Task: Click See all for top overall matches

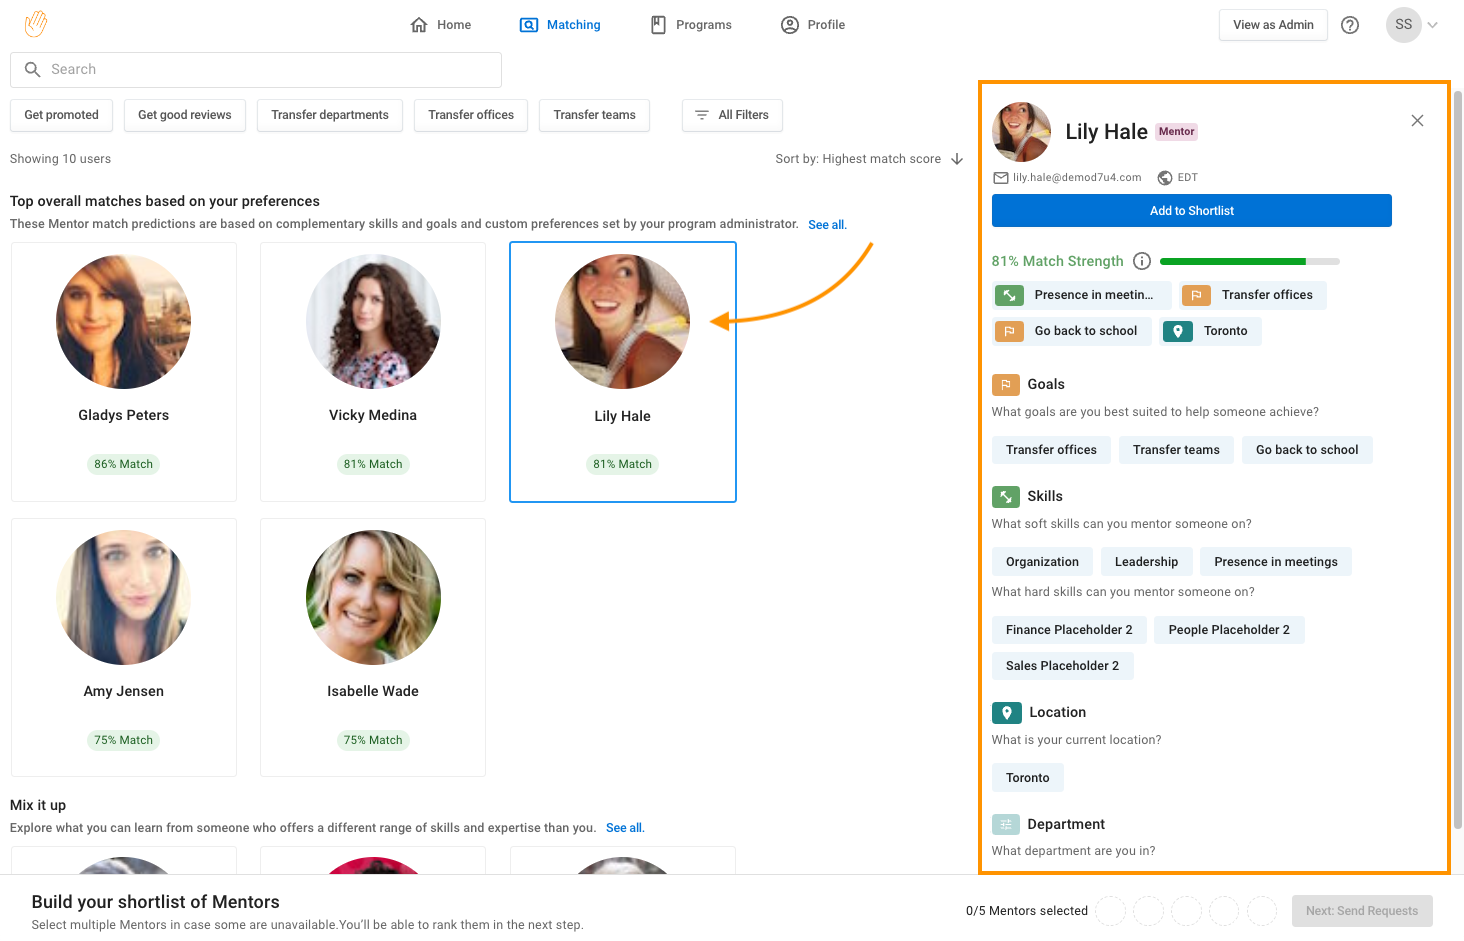Action: click(827, 225)
